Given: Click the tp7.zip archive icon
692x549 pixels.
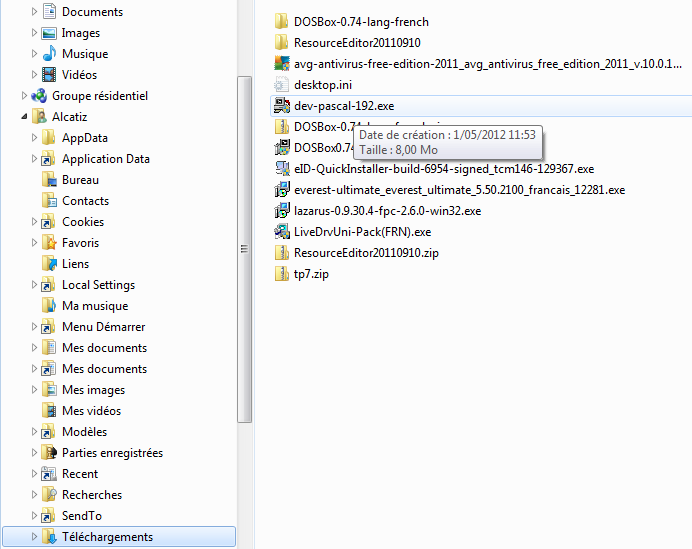Looking at the screenshot, I should coord(282,274).
